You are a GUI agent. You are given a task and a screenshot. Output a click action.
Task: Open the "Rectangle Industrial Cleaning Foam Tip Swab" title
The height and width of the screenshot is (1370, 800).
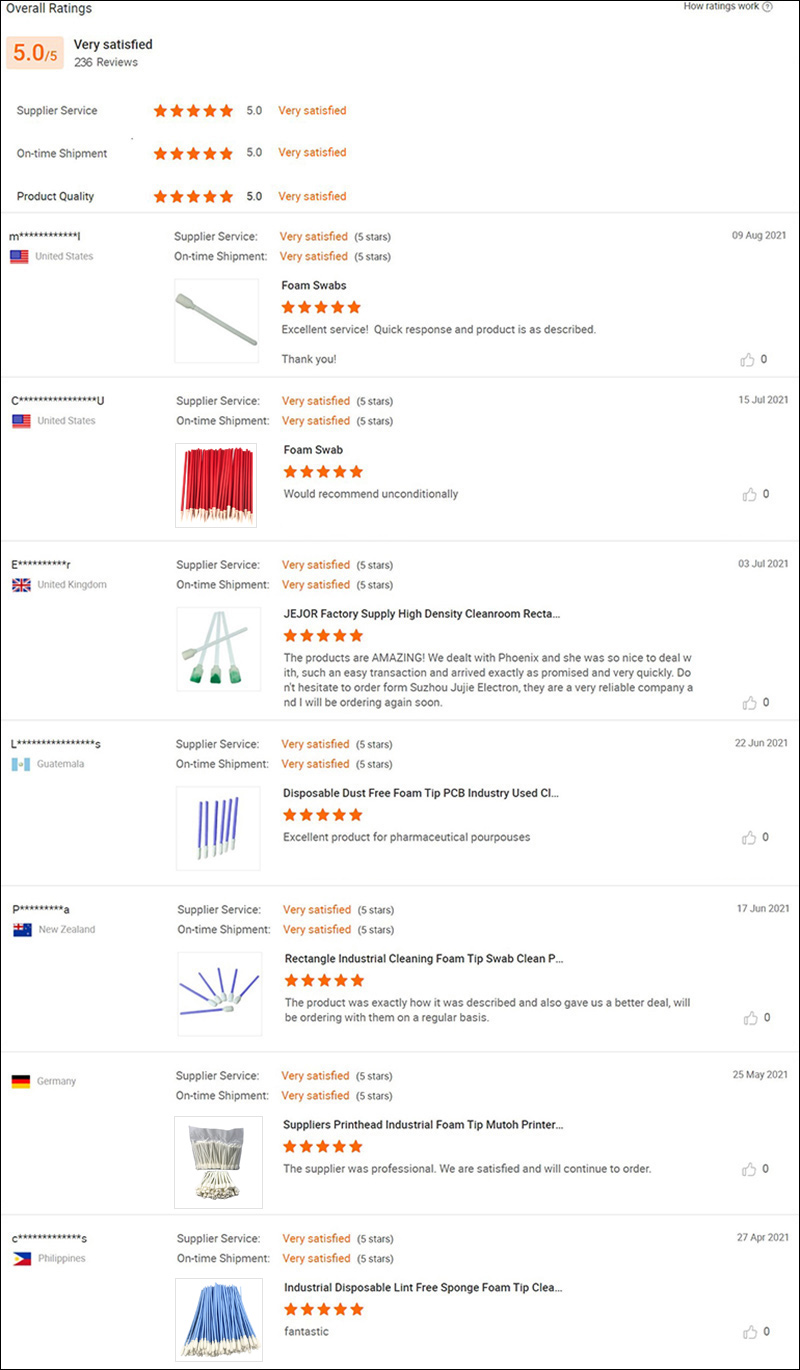[x=420, y=958]
